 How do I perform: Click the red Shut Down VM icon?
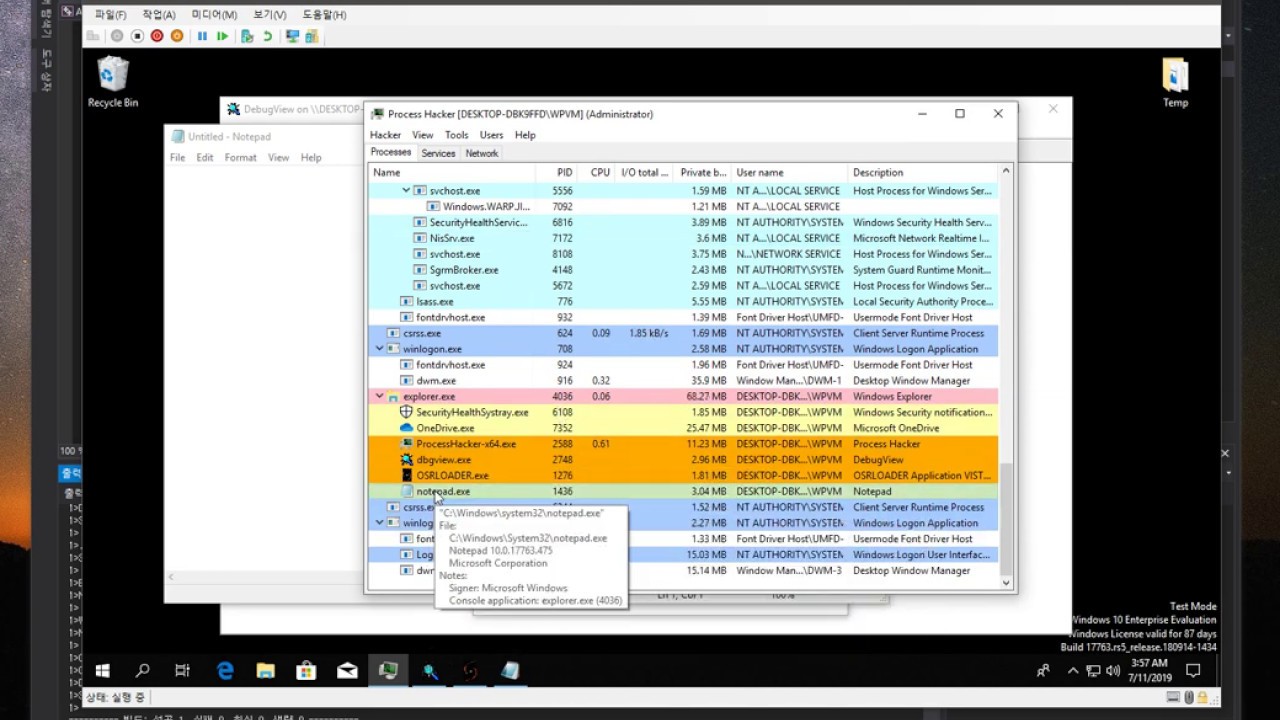click(157, 36)
